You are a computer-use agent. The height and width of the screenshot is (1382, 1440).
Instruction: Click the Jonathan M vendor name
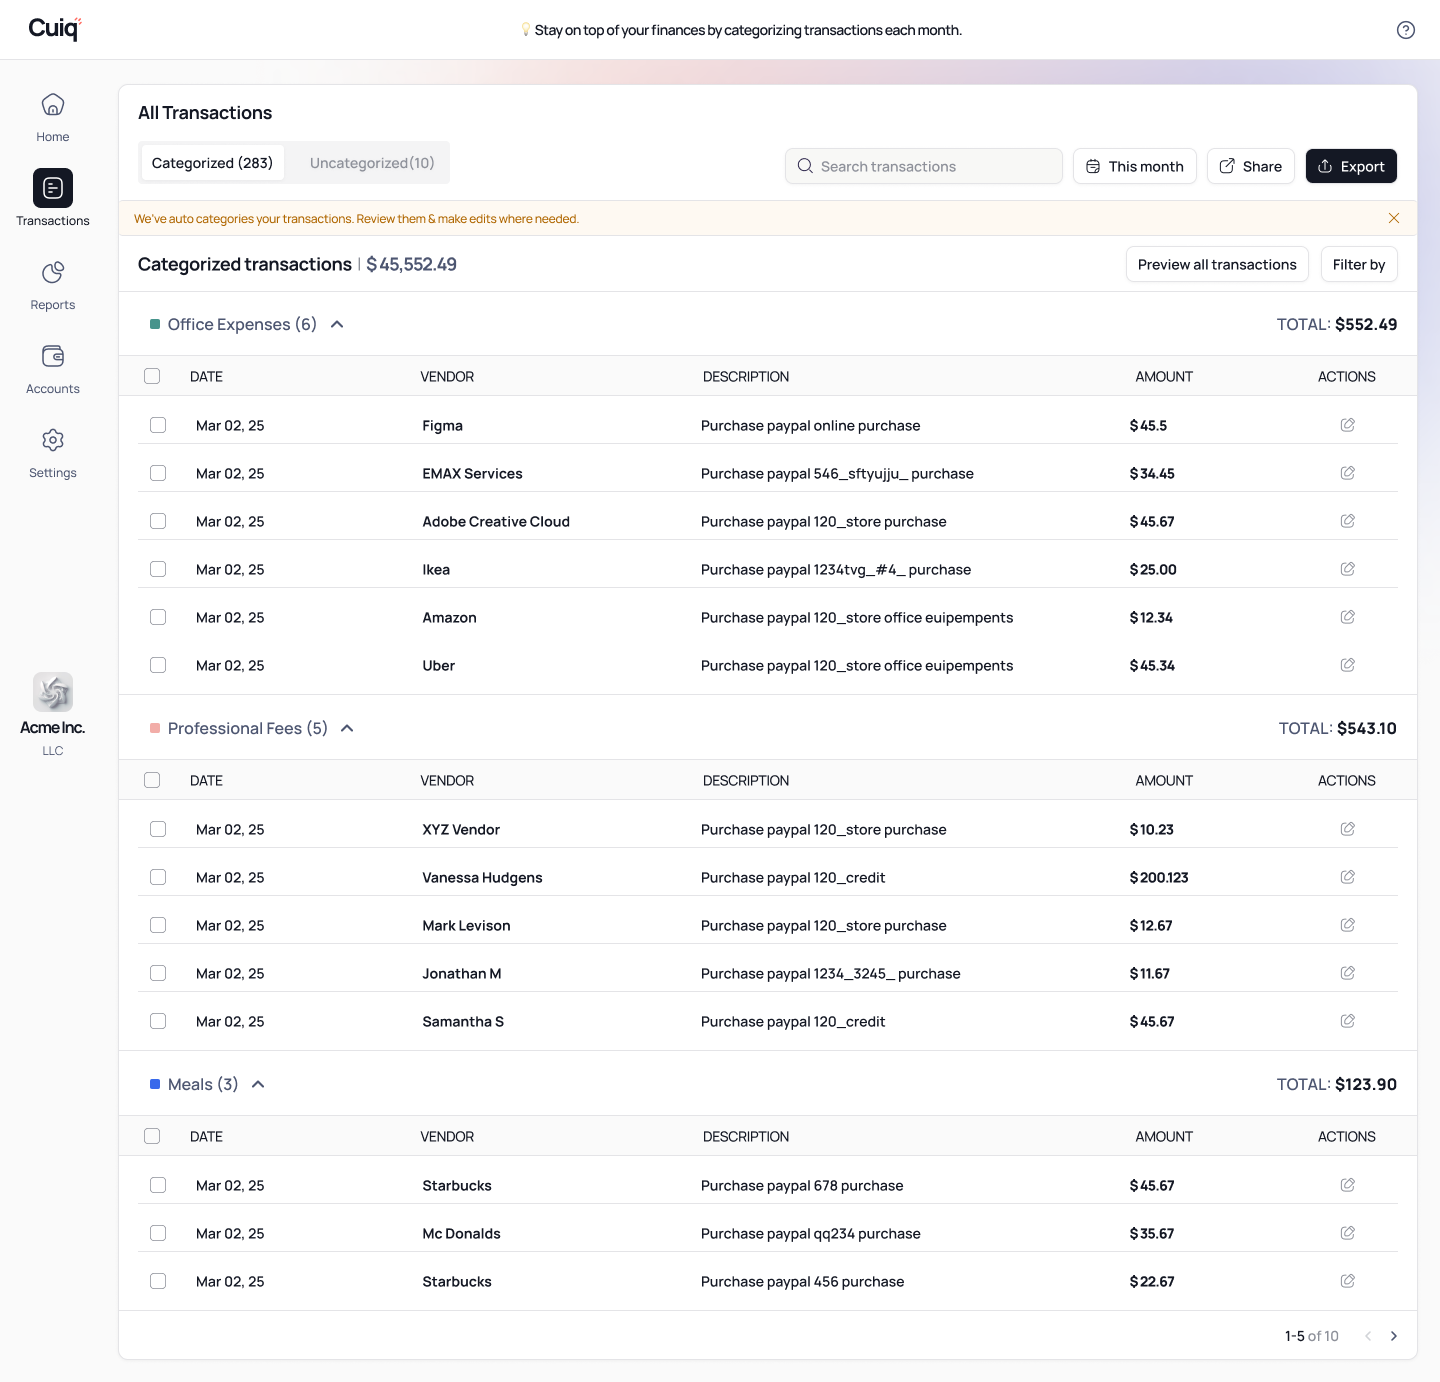coord(462,973)
